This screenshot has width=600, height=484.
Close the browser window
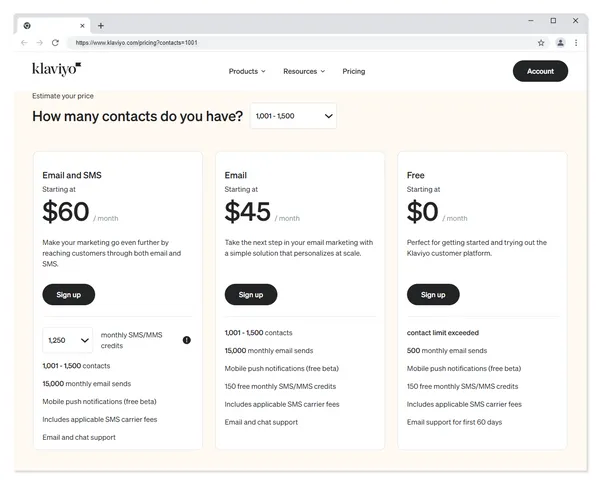click(575, 21)
